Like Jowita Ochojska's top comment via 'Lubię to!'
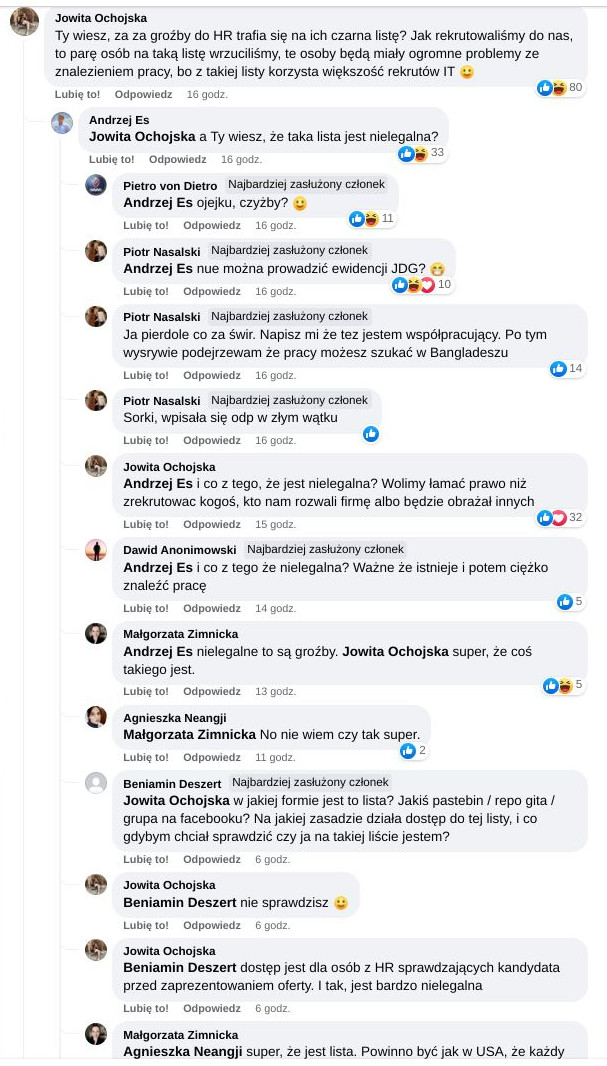The height and width of the screenshot is (1066, 607). 77,94
